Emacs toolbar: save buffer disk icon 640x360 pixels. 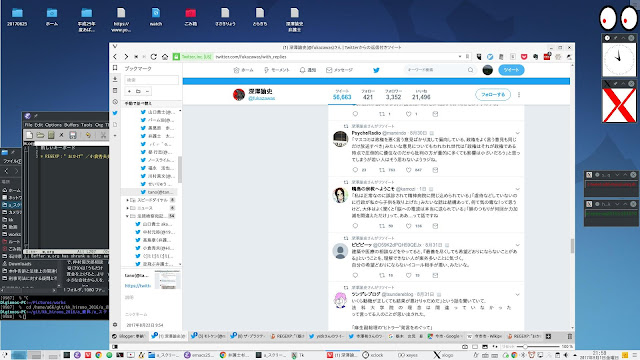point(73,135)
